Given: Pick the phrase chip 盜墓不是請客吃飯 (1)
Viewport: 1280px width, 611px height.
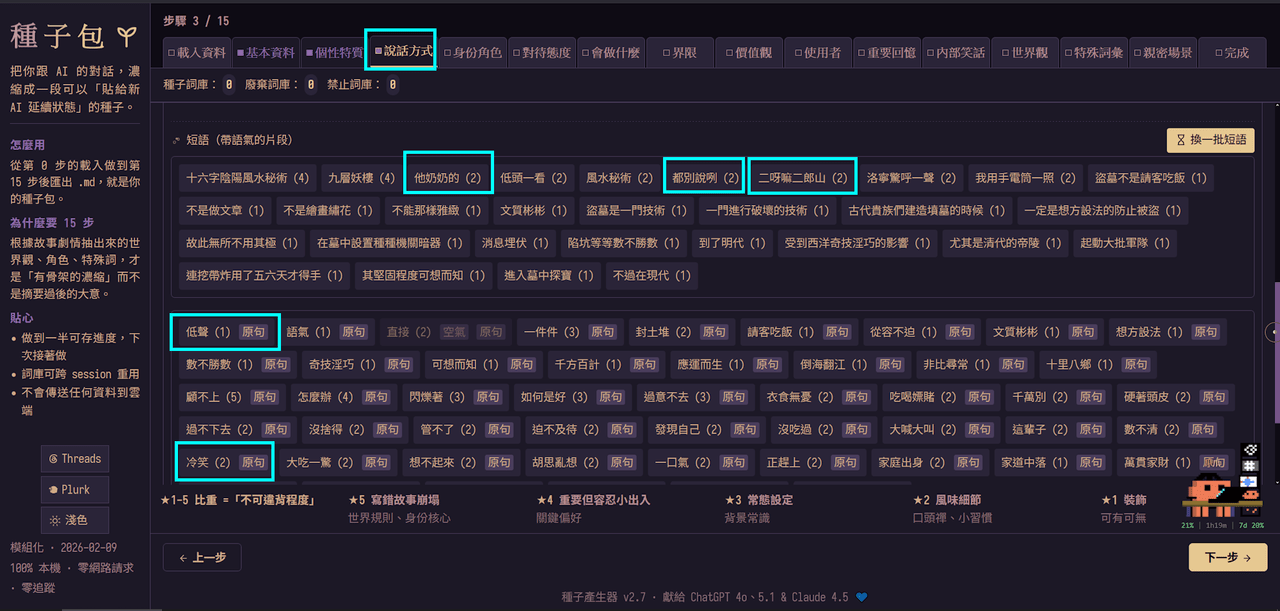Looking at the screenshot, I should tap(1149, 178).
